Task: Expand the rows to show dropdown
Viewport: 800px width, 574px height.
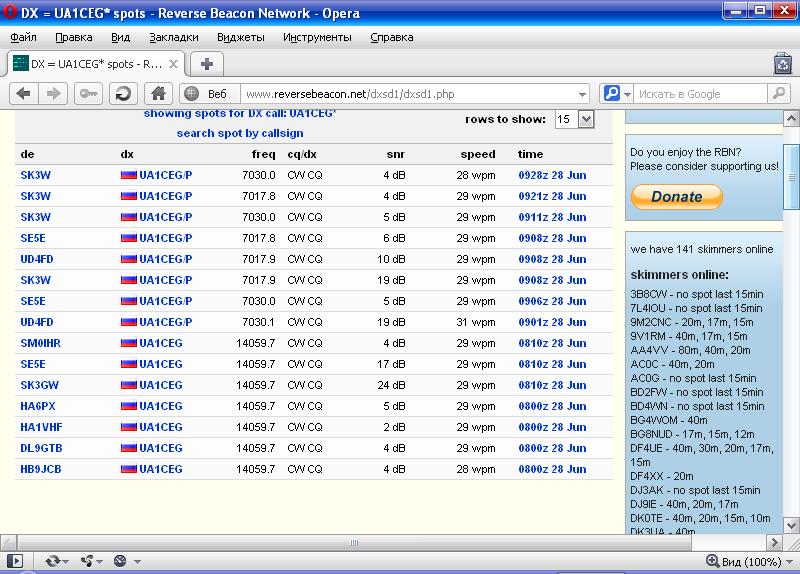Action: click(585, 118)
